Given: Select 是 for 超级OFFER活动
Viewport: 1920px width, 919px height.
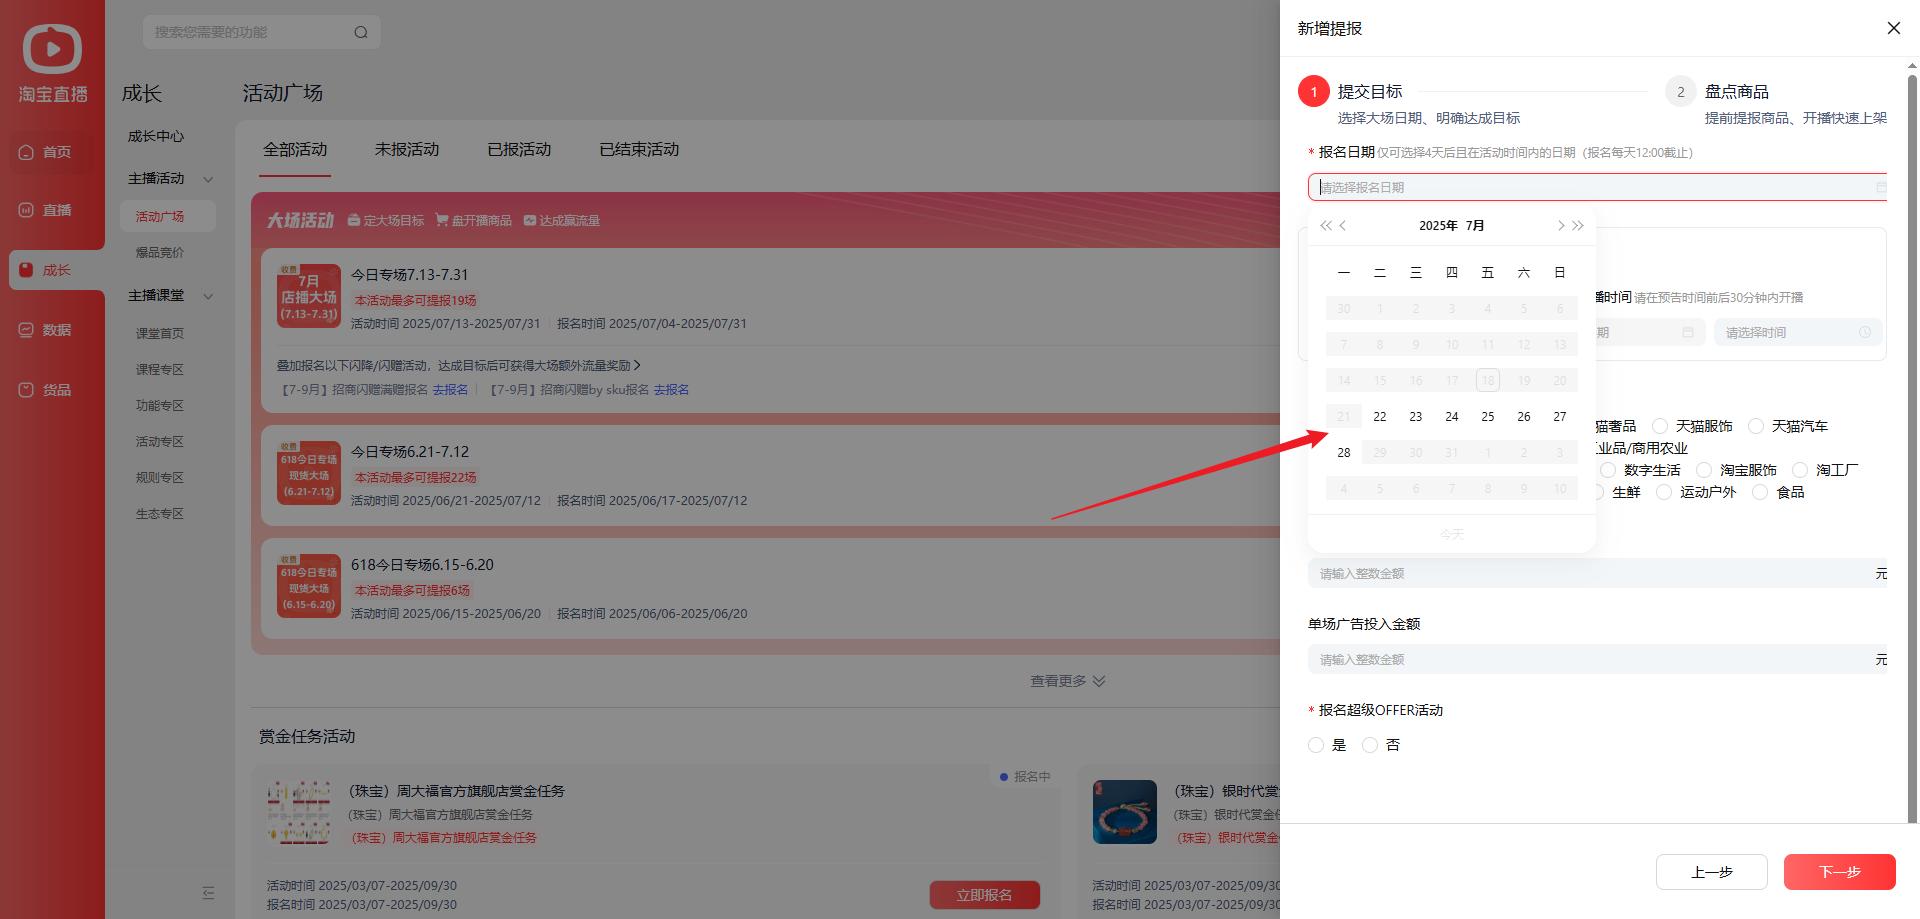Looking at the screenshot, I should click(x=1316, y=745).
